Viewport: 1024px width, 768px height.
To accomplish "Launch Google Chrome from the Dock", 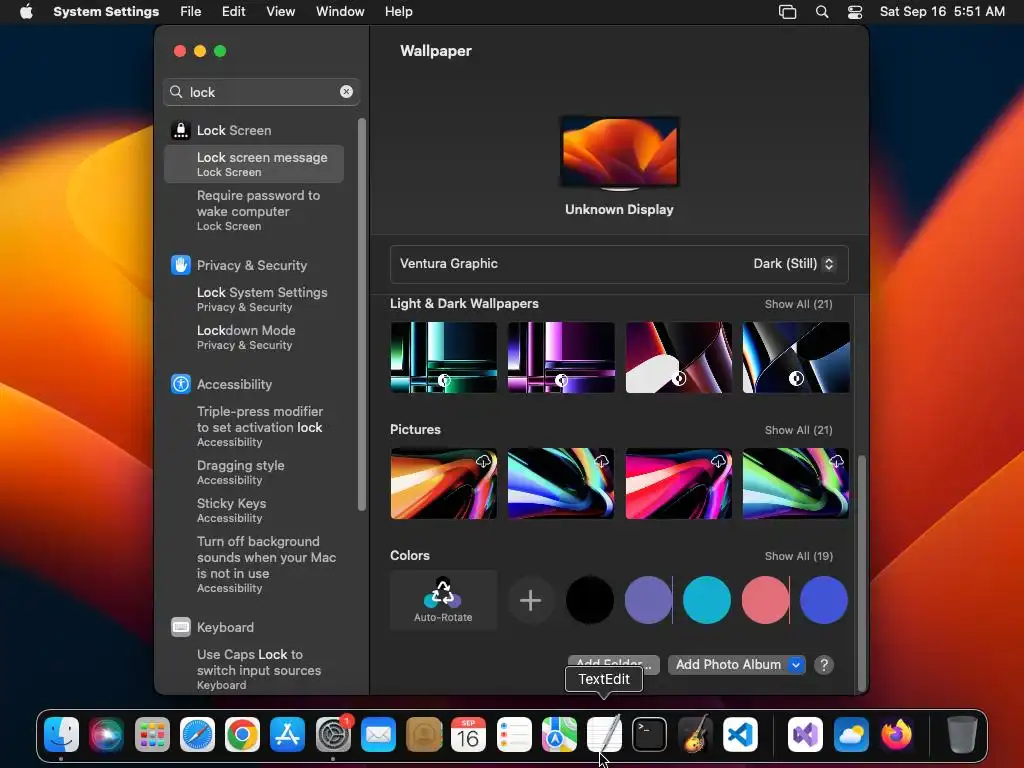I will pyautogui.click(x=242, y=735).
